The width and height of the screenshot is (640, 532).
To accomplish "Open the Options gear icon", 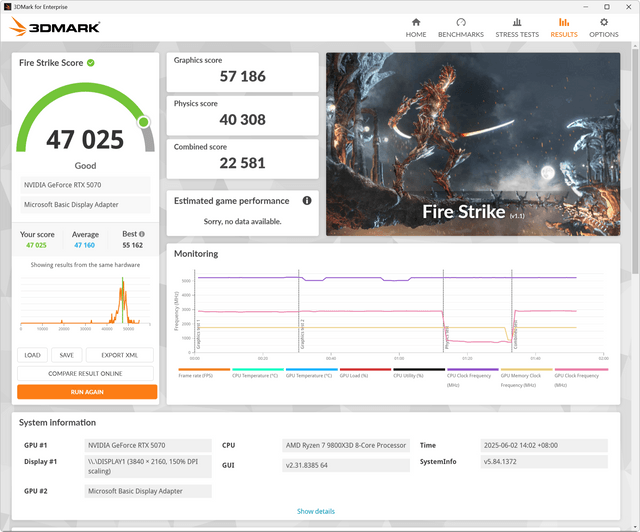I will (x=604, y=22).
